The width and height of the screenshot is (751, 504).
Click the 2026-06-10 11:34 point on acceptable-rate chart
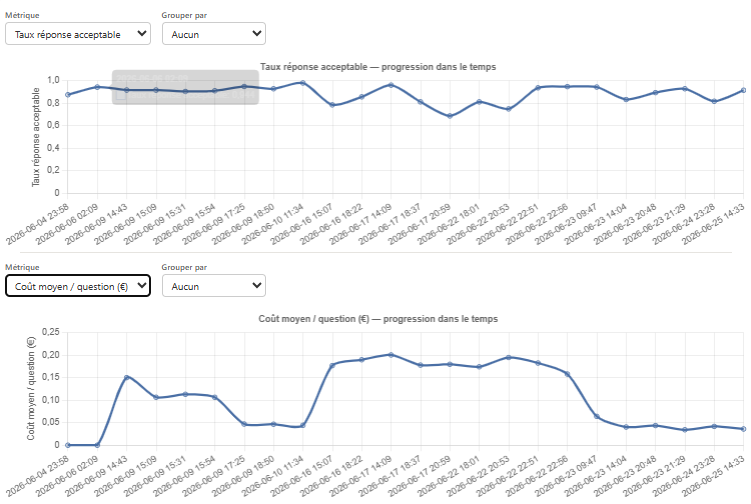(x=303, y=83)
